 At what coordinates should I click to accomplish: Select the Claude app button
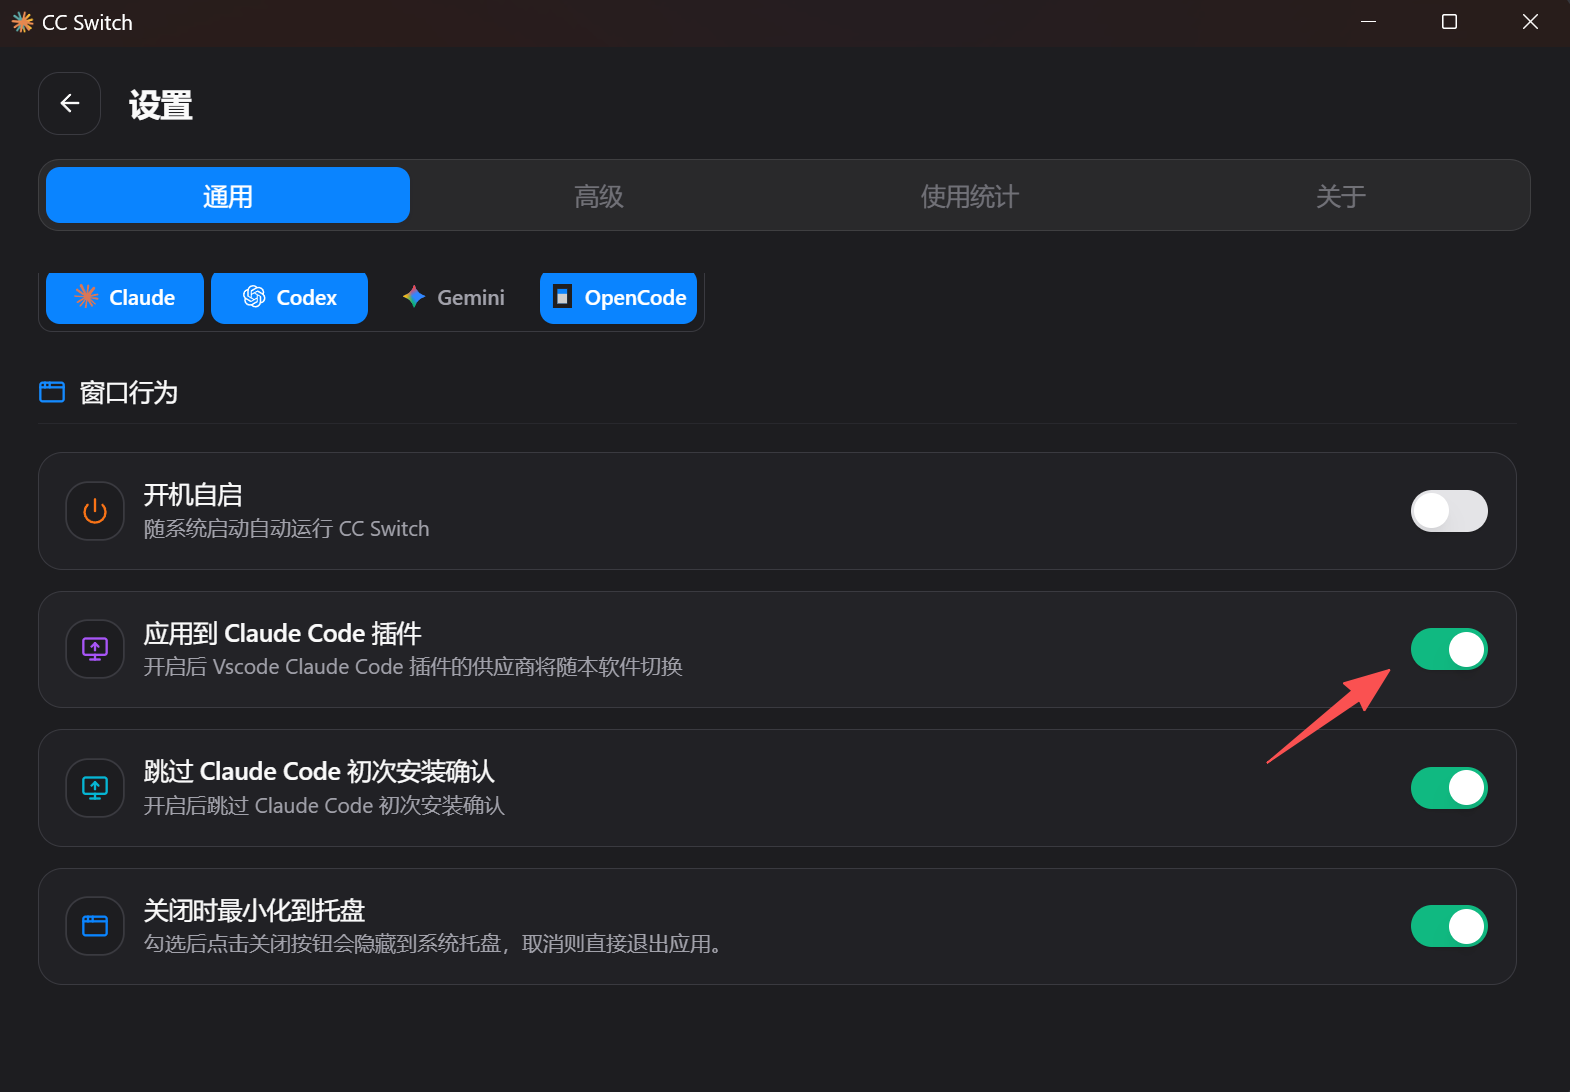click(125, 297)
